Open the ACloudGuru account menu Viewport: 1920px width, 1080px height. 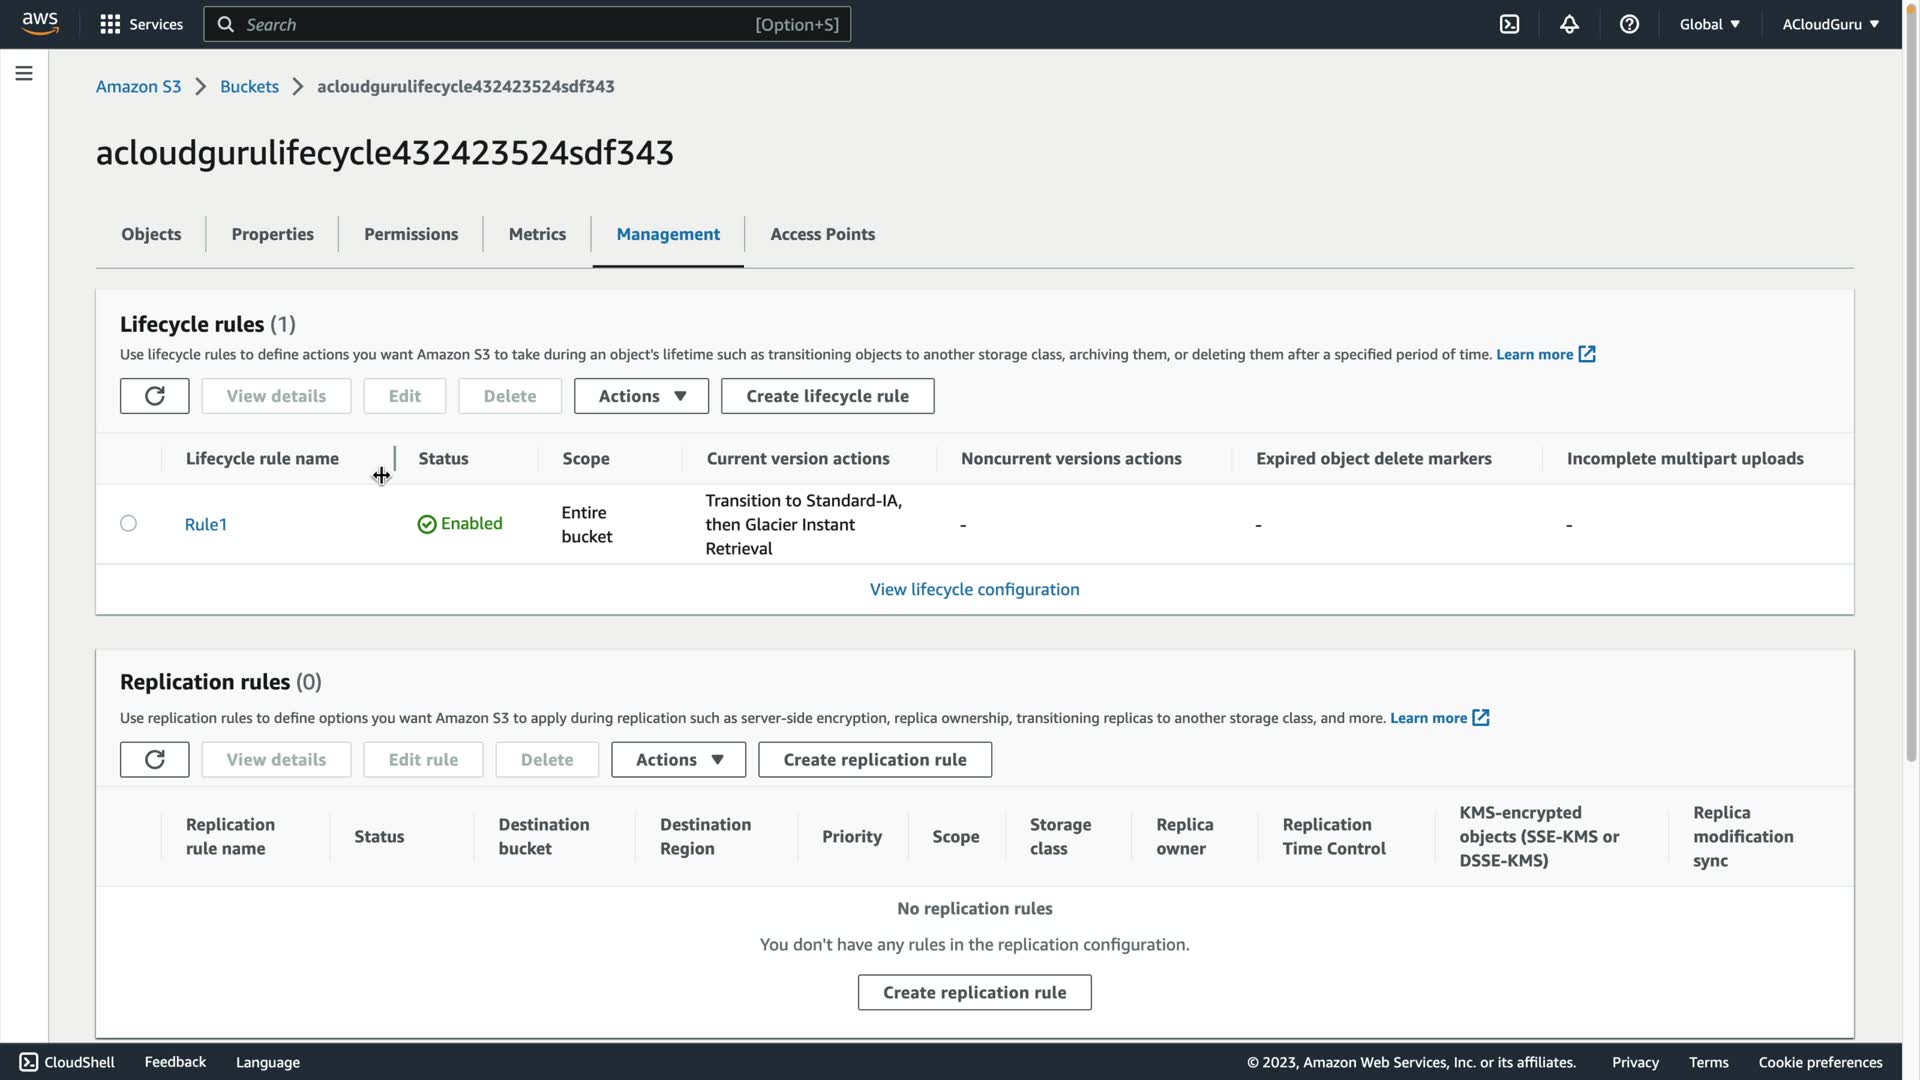tap(1830, 24)
